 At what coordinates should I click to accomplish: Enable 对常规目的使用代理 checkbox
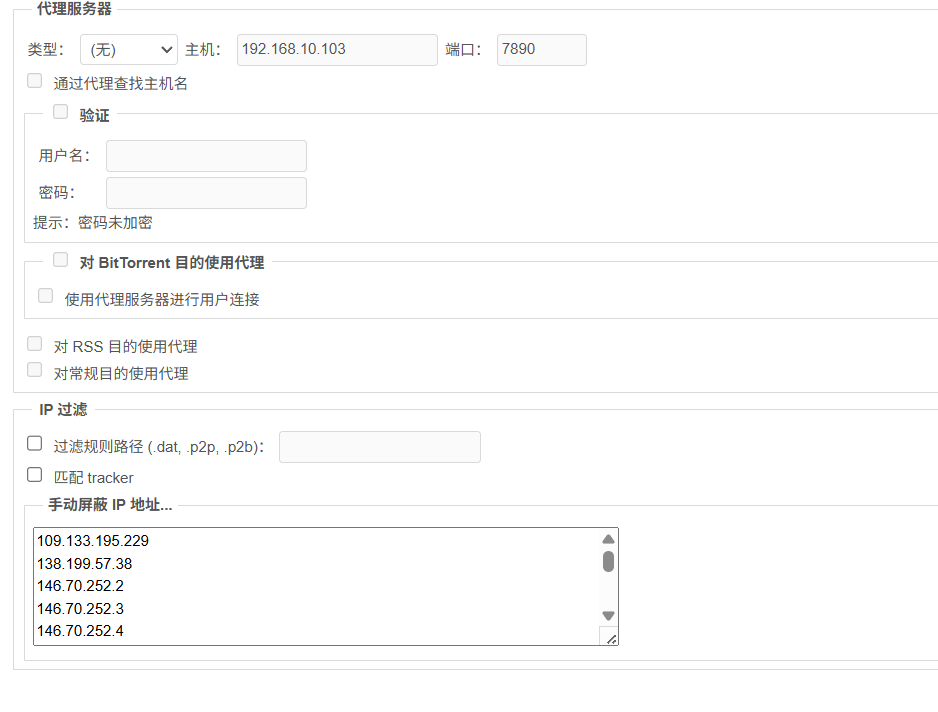point(35,371)
